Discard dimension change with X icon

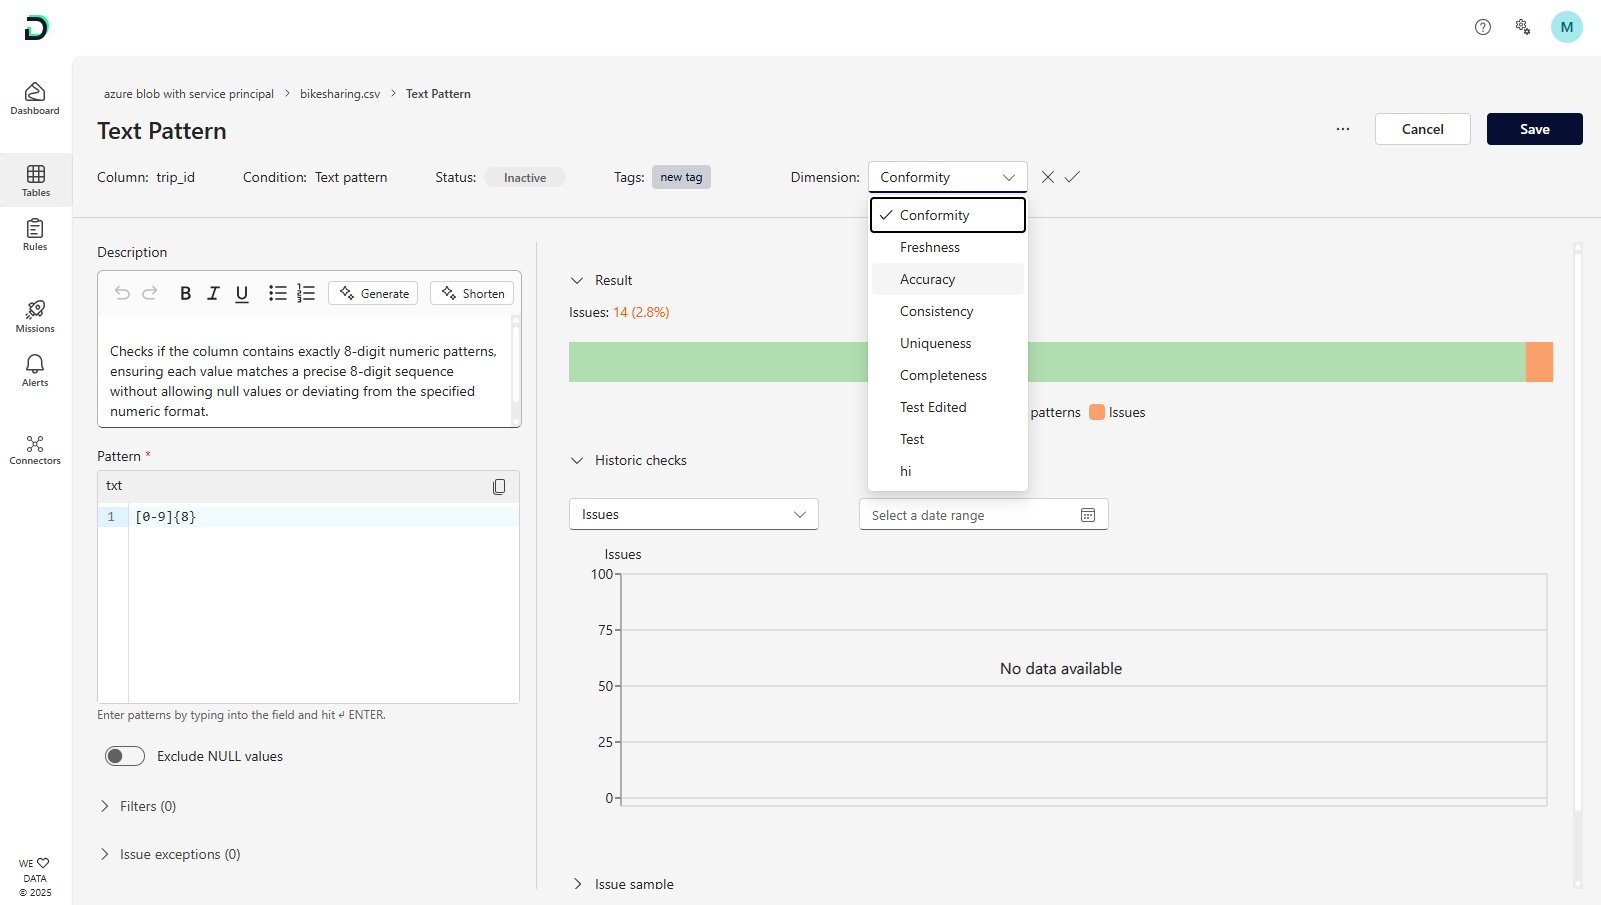[x=1047, y=177]
